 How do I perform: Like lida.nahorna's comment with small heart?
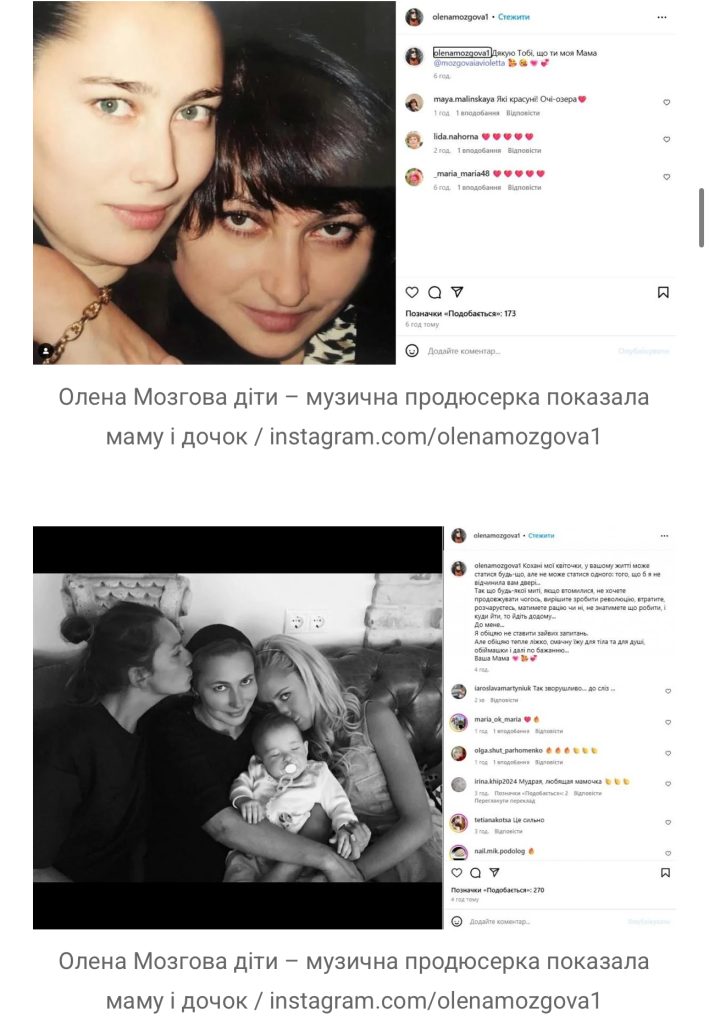tap(667, 140)
